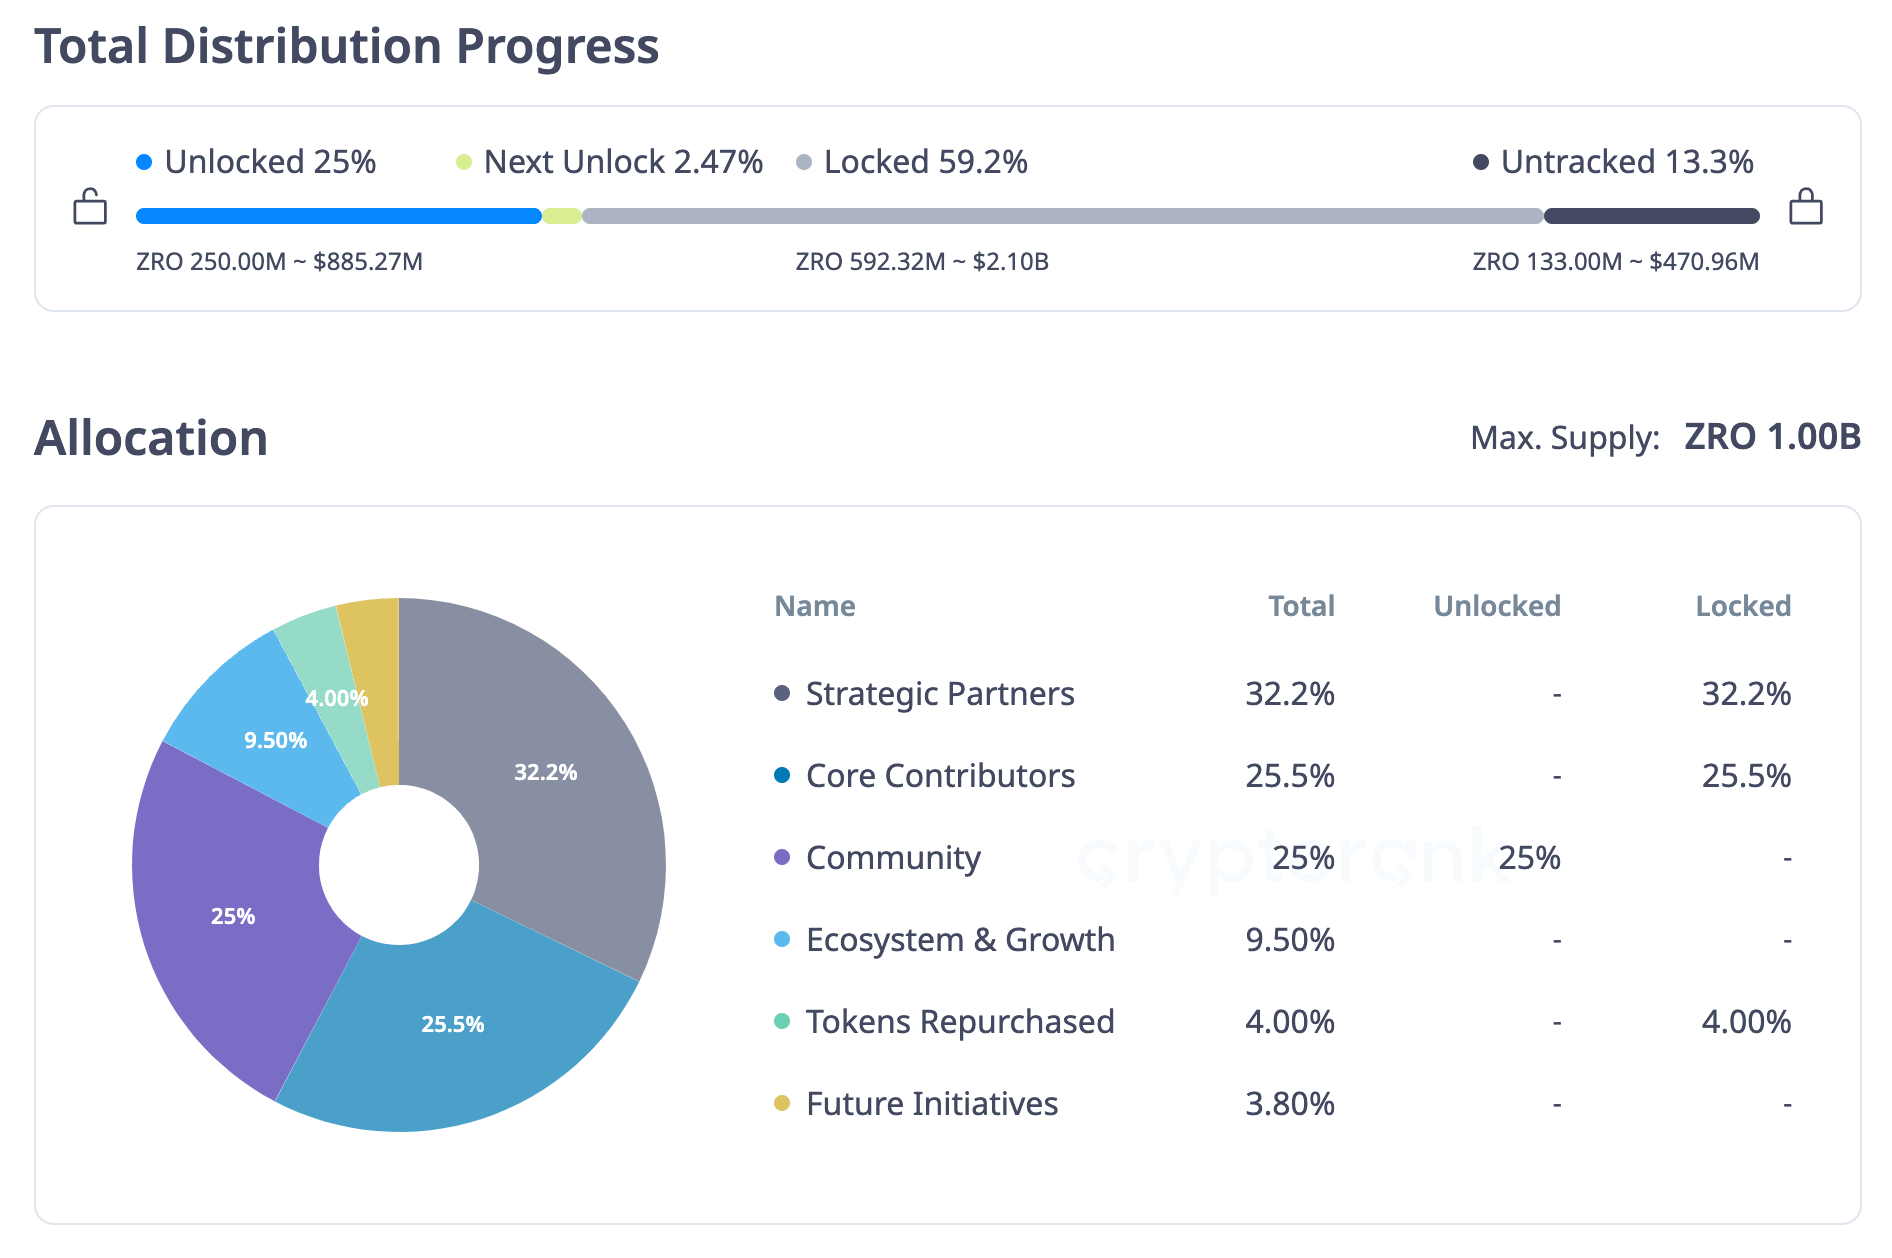Screen dimensions: 1892x1258
Task: Click the Tokens Repurchased row name
Action: pos(960,1022)
